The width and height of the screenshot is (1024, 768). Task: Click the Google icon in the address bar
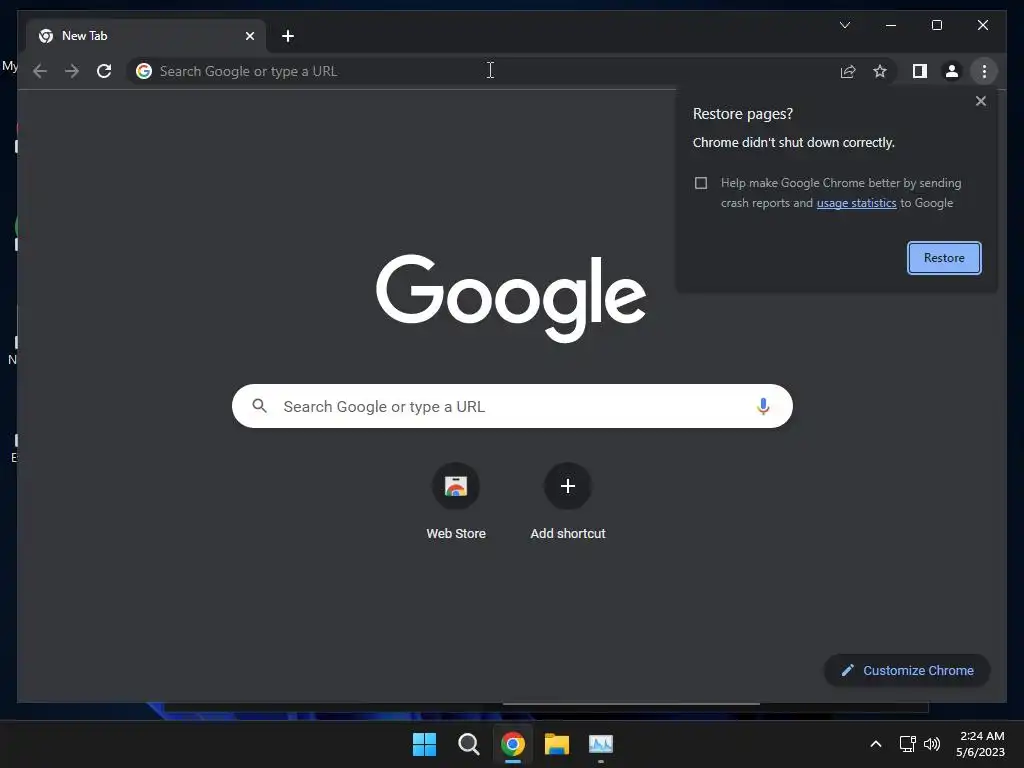[144, 71]
